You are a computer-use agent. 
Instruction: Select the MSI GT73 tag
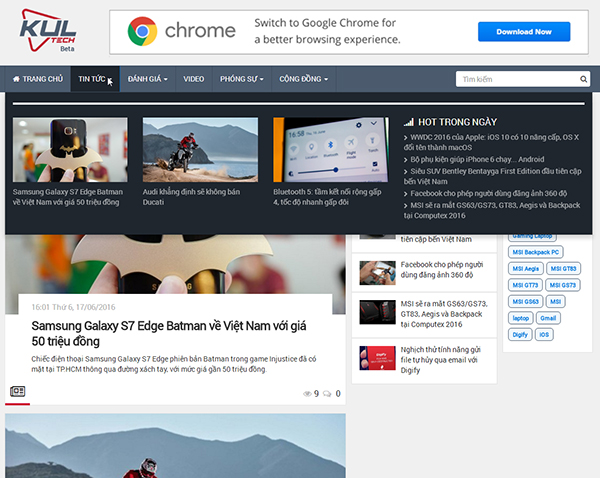[x=525, y=285]
